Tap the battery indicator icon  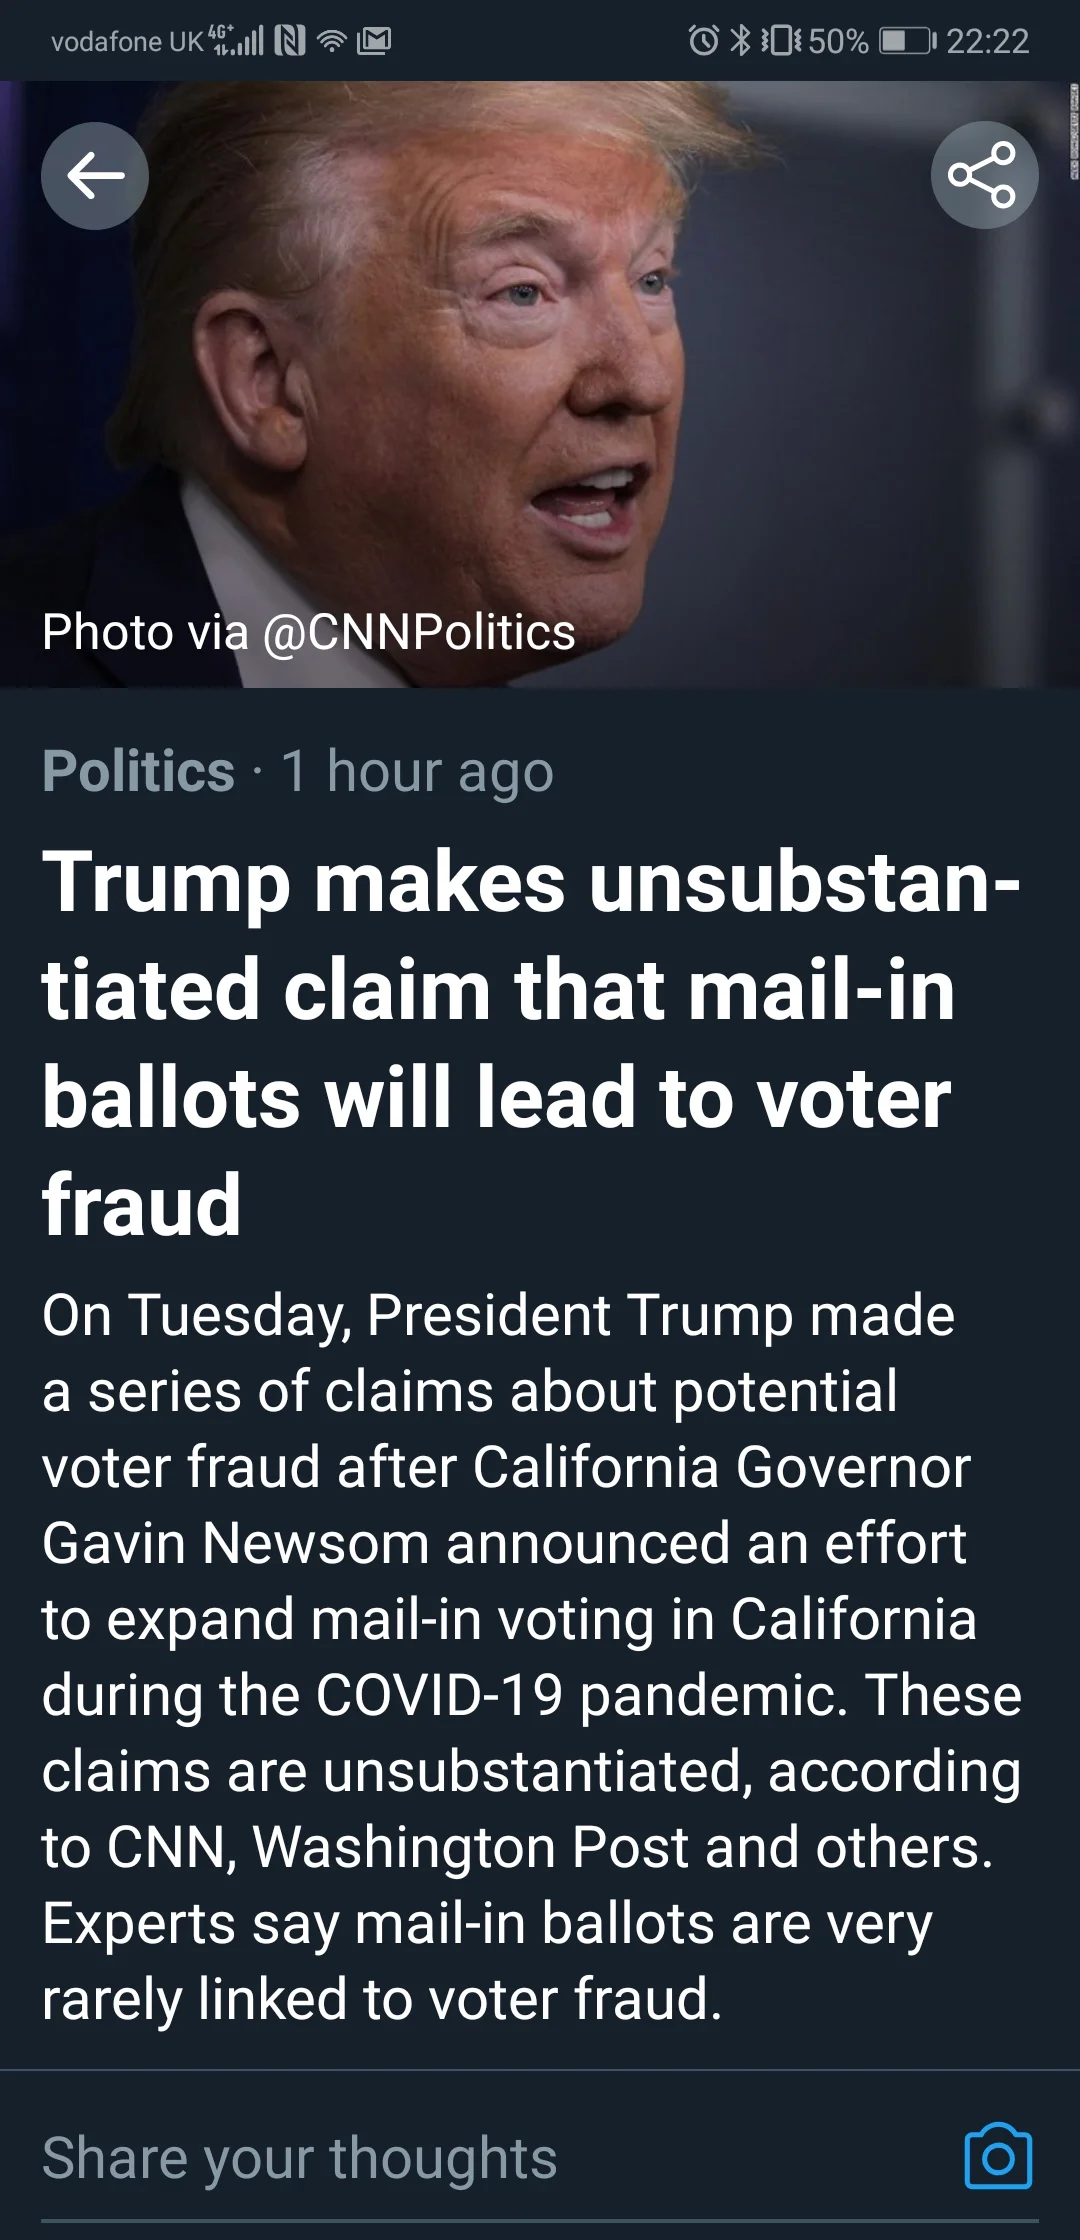click(908, 41)
